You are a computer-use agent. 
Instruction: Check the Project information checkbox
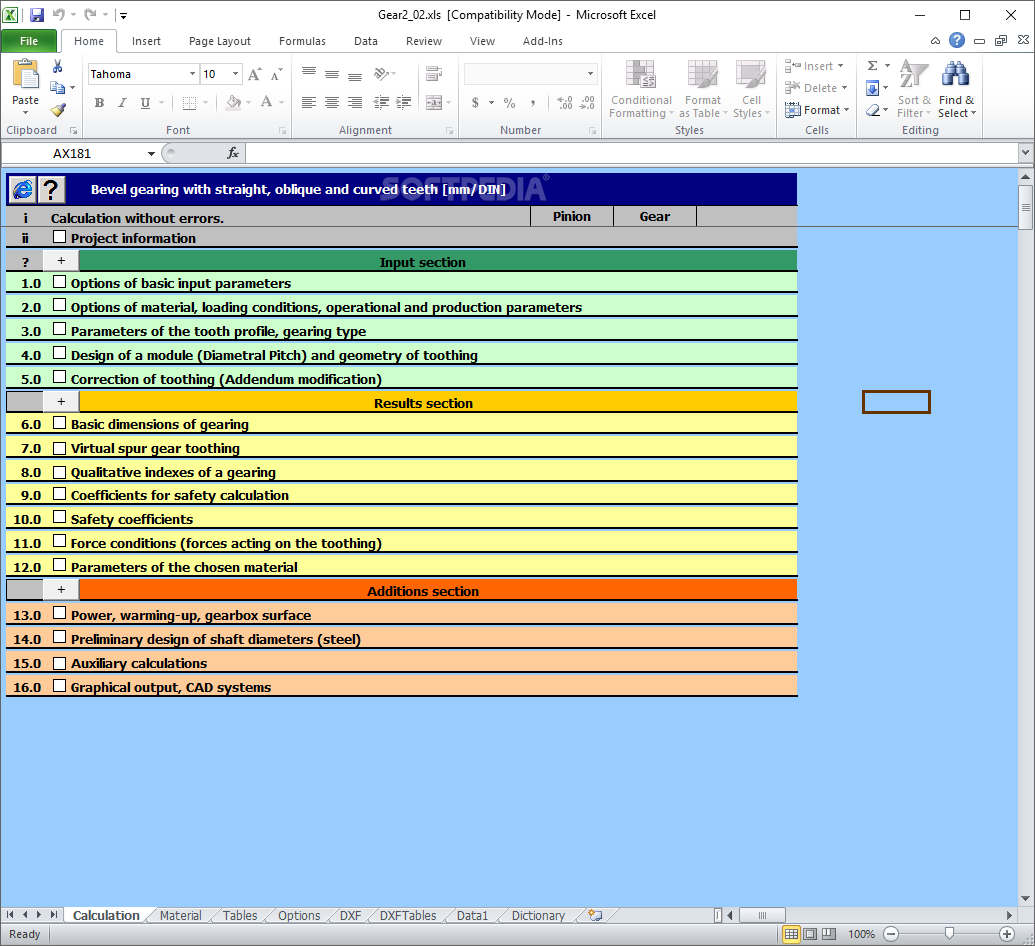[59, 236]
